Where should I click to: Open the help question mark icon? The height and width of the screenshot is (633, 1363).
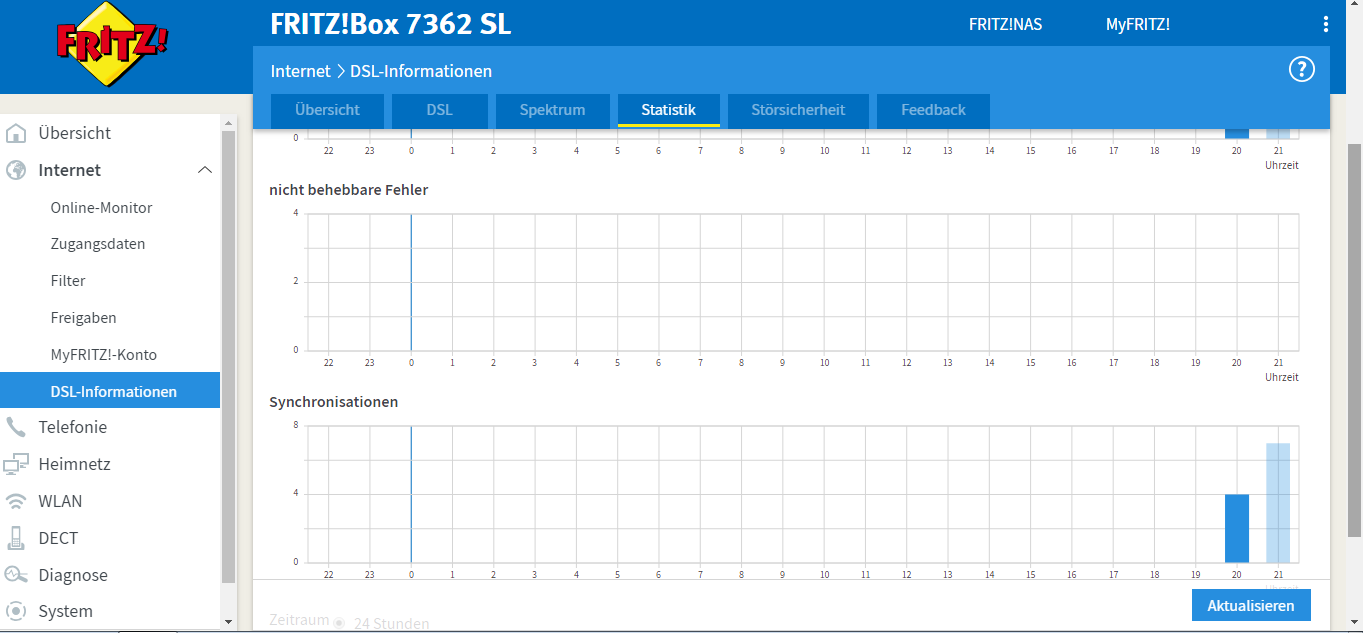1301,69
